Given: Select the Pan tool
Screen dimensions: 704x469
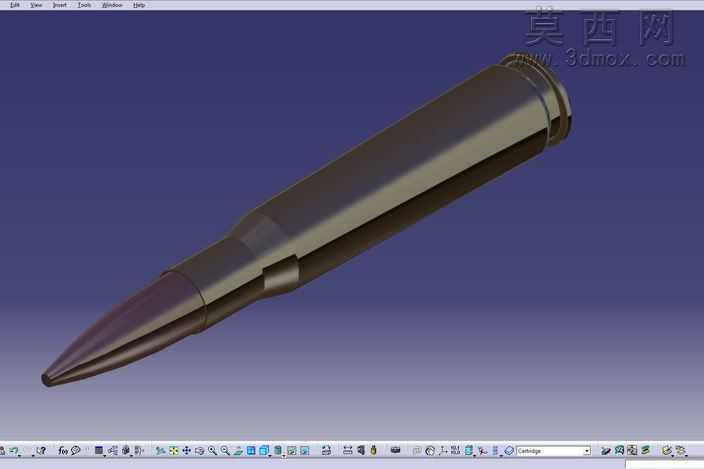Looking at the screenshot, I should pyautogui.click(x=186, y=450).
